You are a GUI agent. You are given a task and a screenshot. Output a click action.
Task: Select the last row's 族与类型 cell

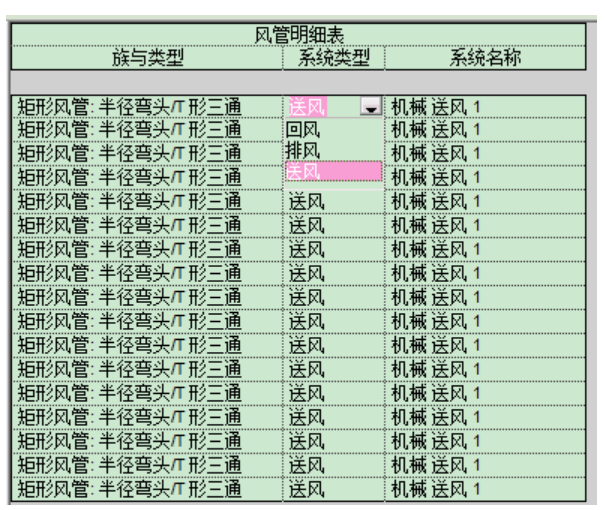146,488
